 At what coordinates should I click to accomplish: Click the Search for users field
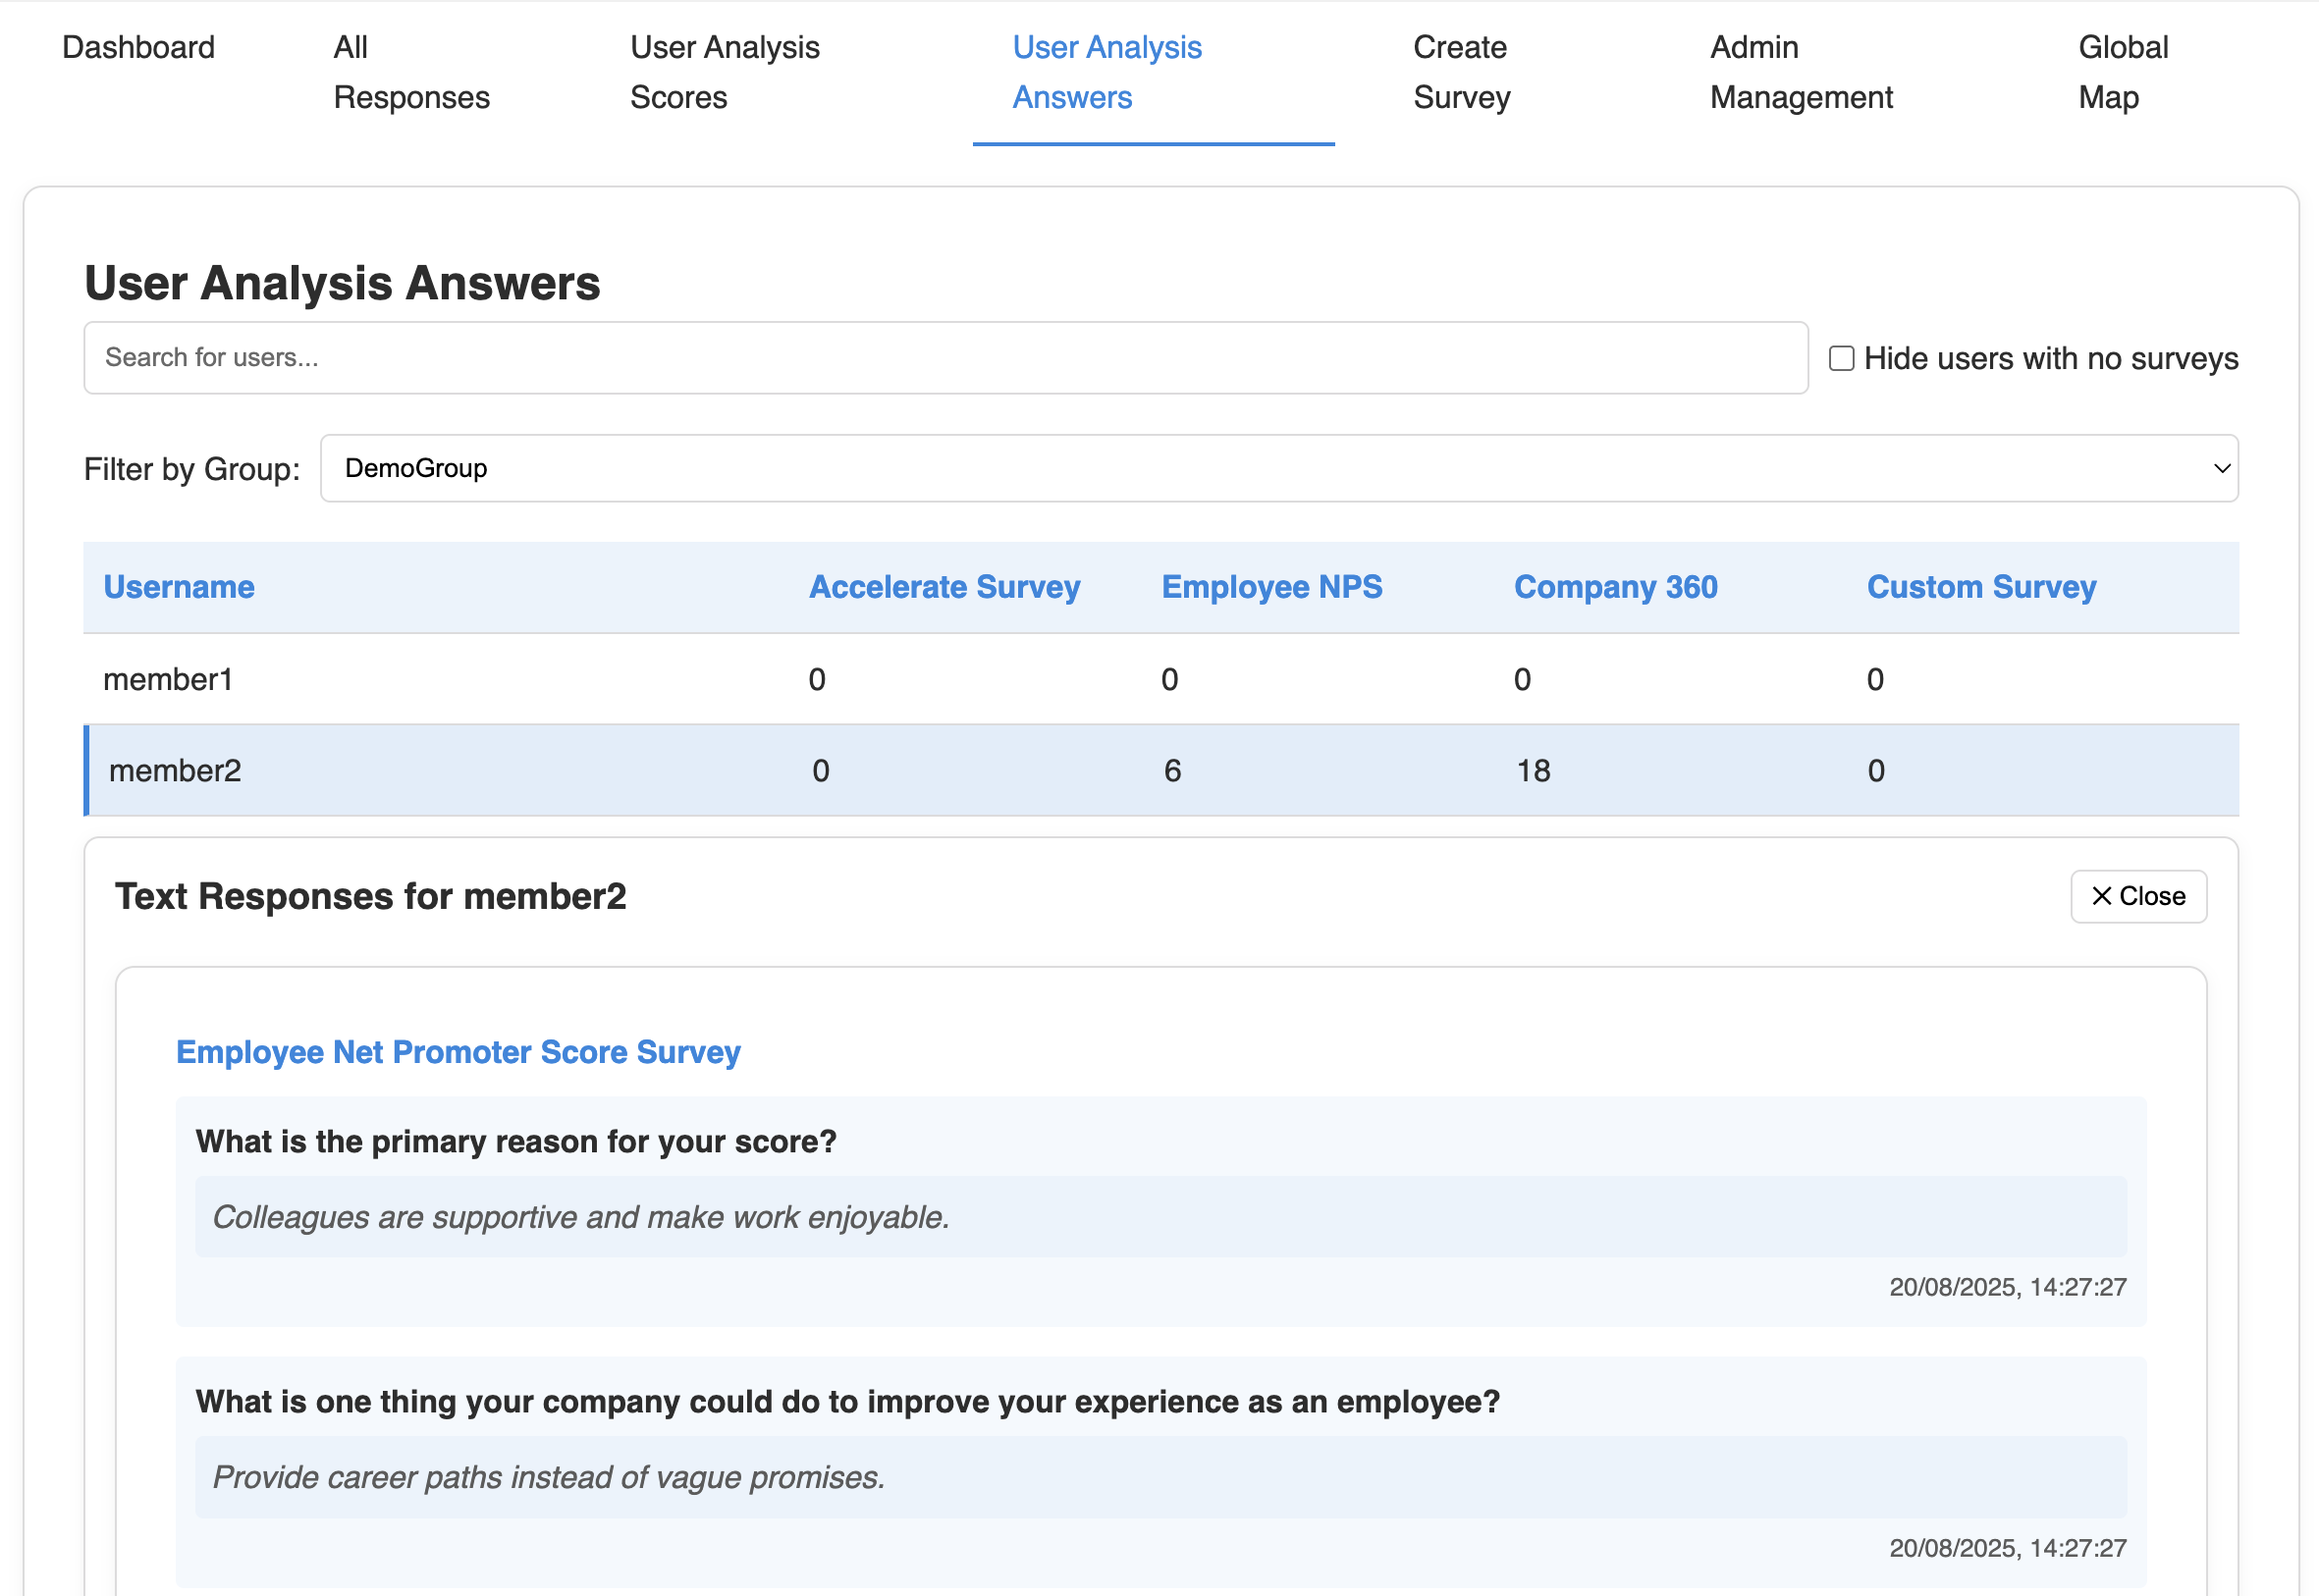[945, 358]
